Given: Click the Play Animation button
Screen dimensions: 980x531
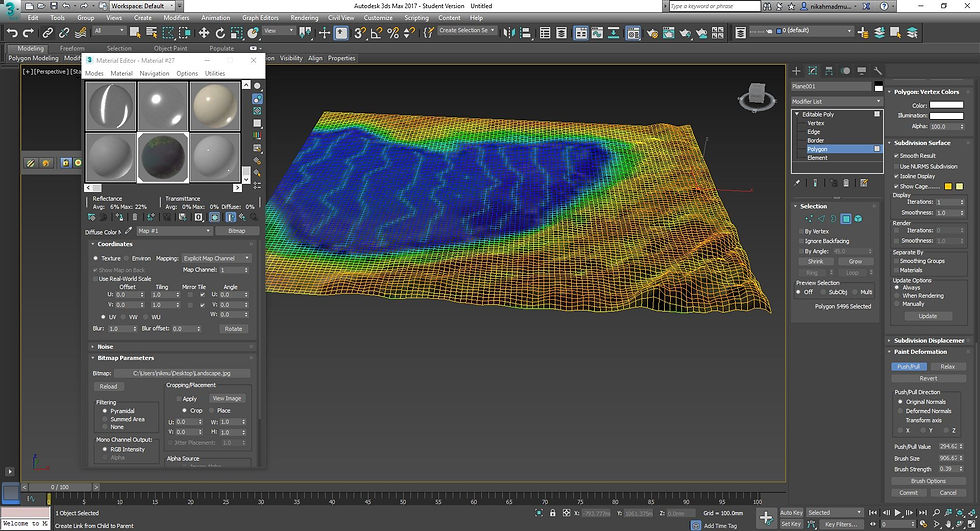Looking at the screenshot, I should point(898,512).
